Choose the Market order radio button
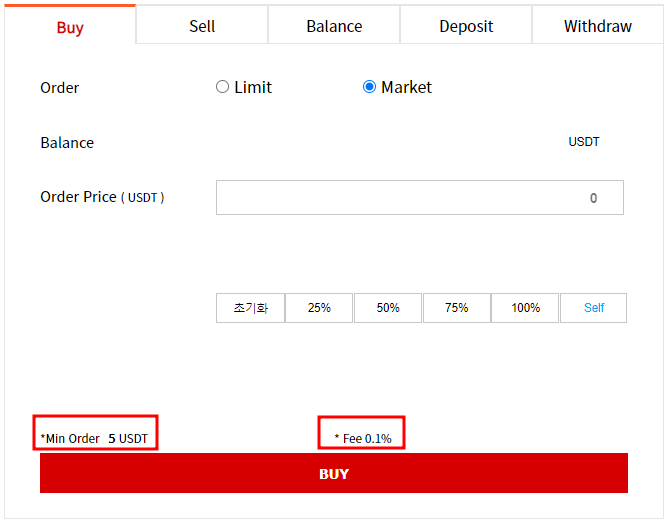 point(370,87)
